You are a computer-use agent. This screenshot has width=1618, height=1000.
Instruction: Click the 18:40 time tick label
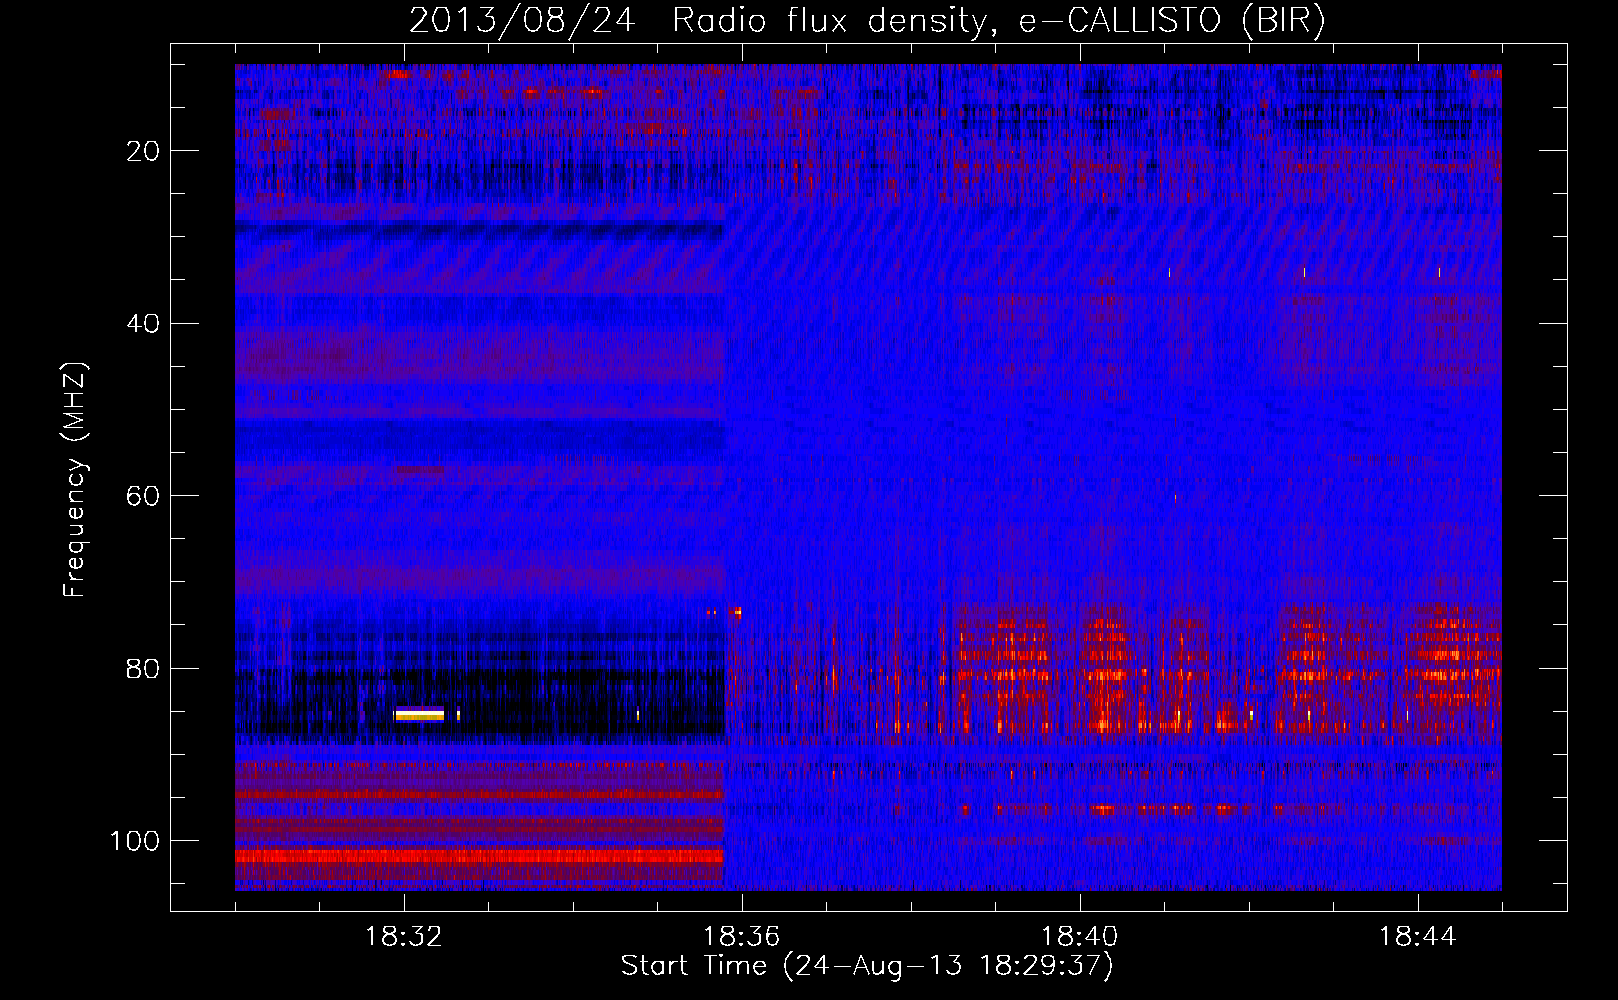[1079, 937]
